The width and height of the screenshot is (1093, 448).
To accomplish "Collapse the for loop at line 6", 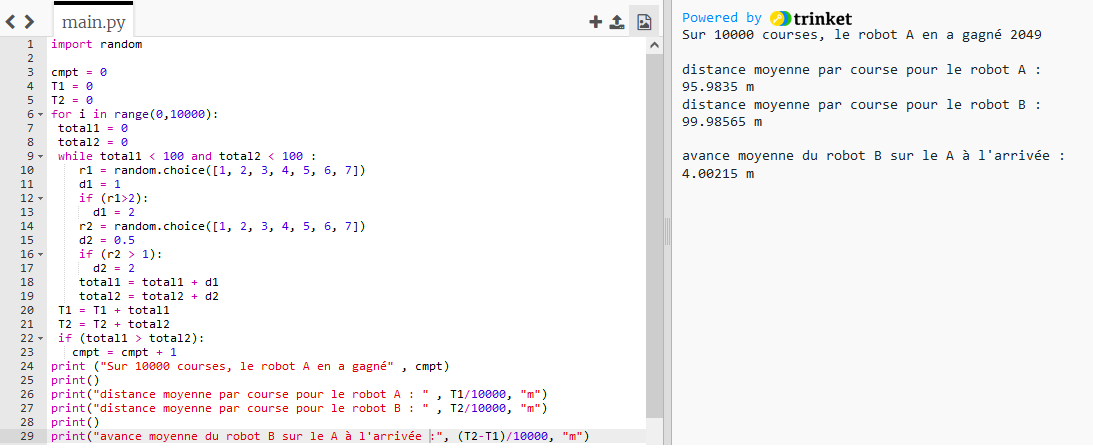I will (39, 115).
